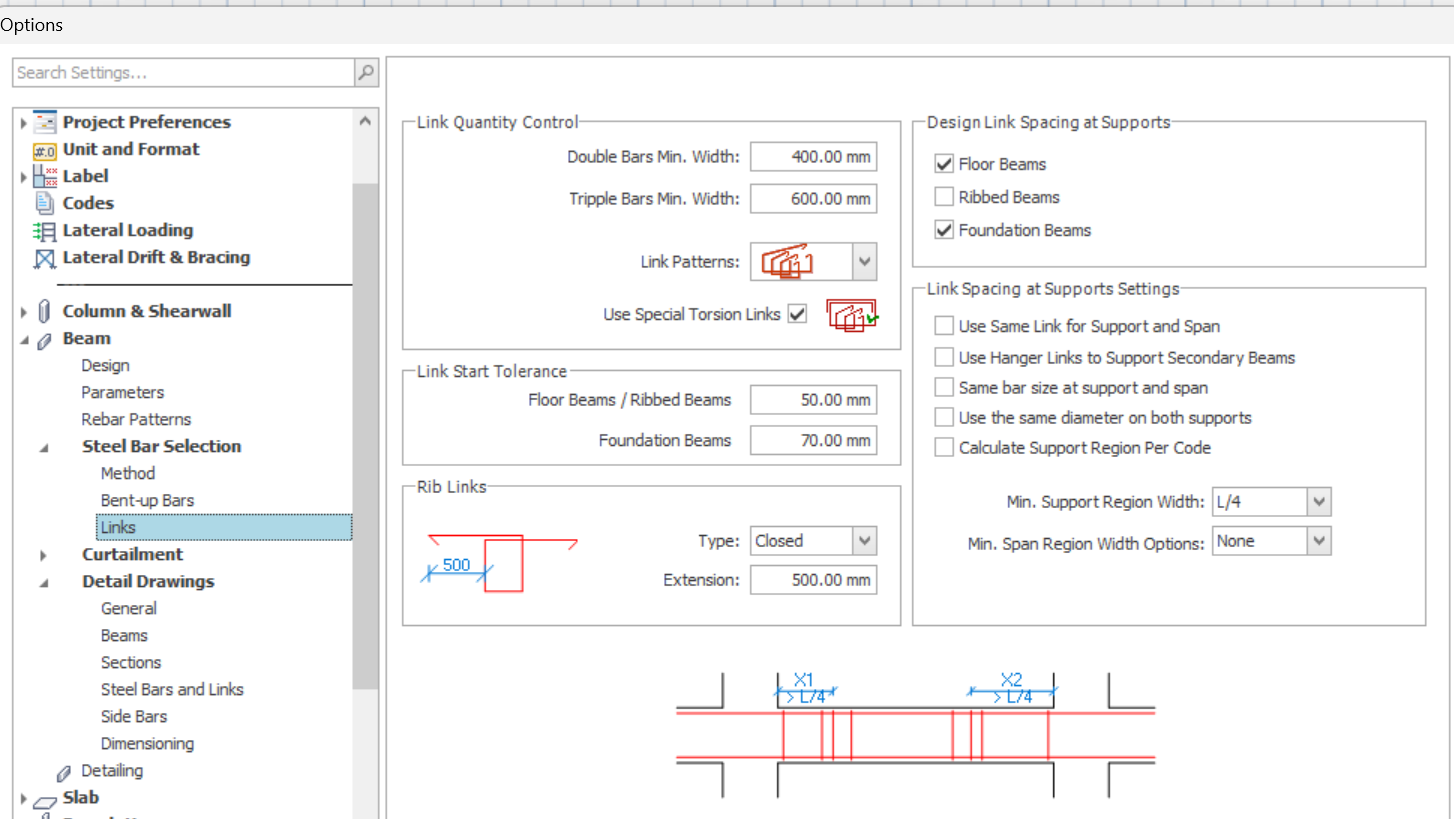Select the Project Preferences icon

click(45, 122)
